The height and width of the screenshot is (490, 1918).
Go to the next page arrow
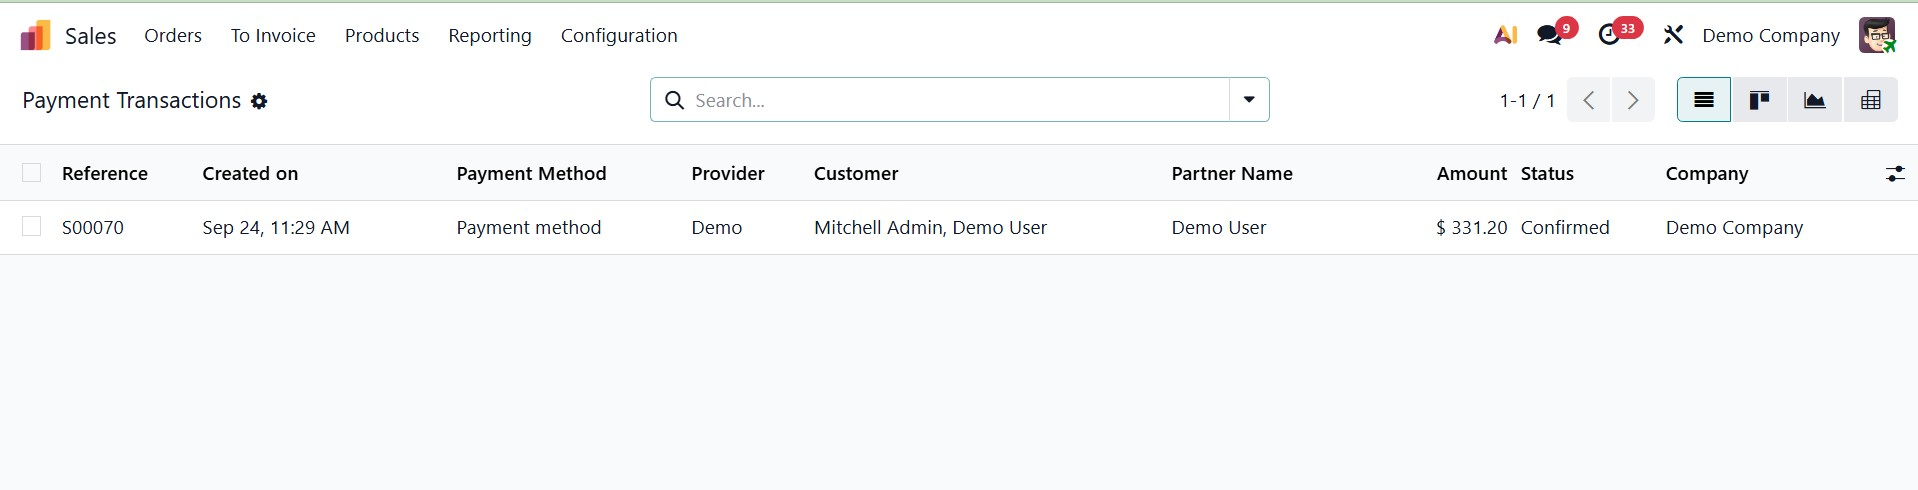click(x=1632, y=100)
